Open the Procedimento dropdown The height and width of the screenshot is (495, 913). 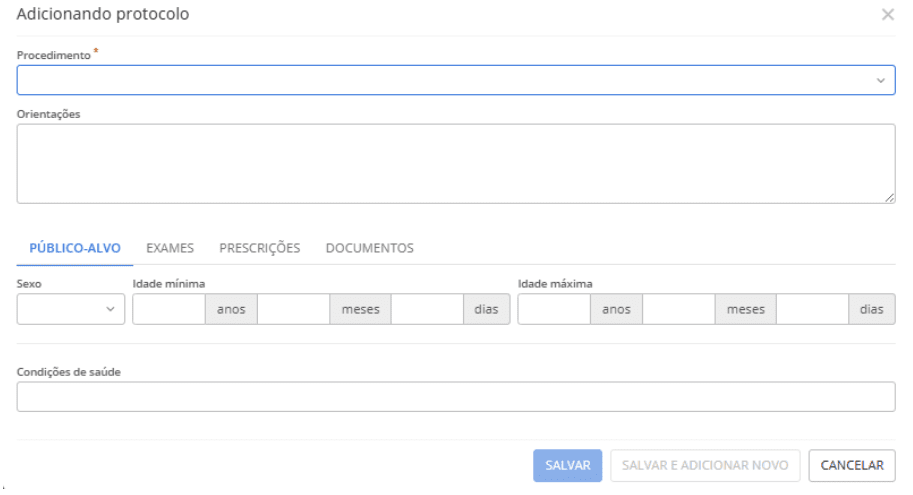pos(440,80)
